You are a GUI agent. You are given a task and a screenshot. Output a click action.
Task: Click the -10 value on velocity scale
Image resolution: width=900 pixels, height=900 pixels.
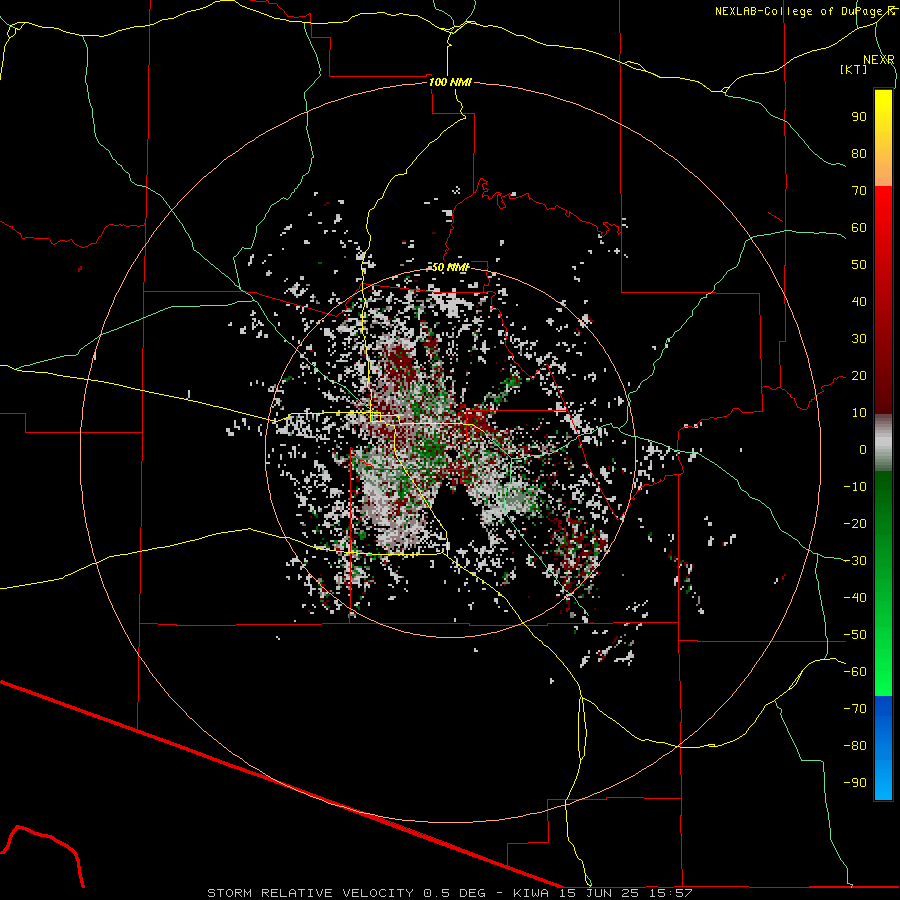tap(855, 487)
